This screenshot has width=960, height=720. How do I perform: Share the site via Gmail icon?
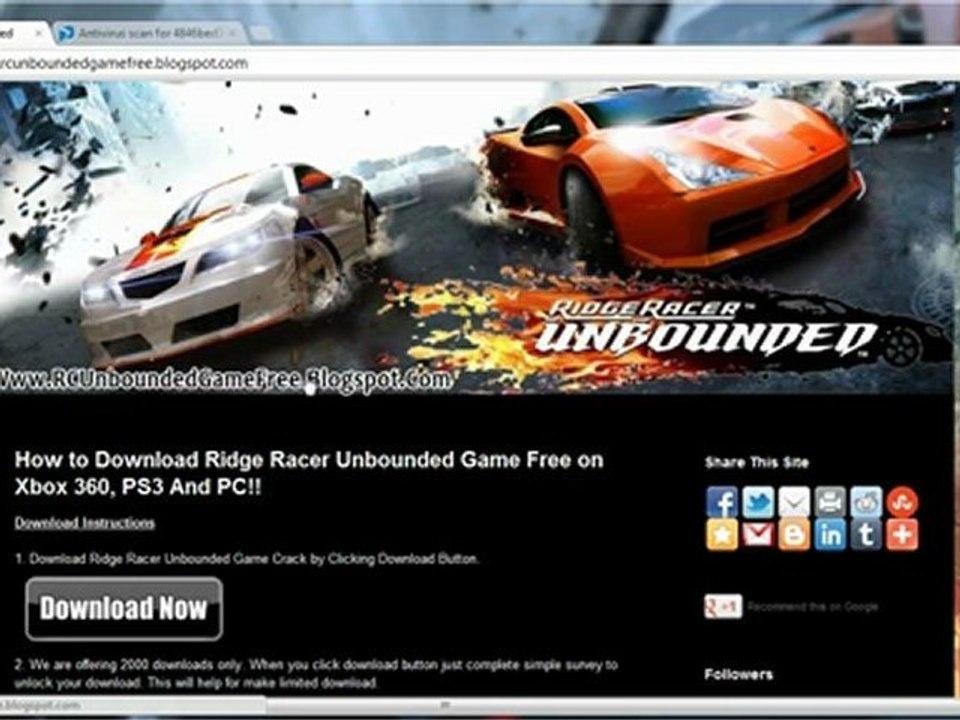click(758, 534)
